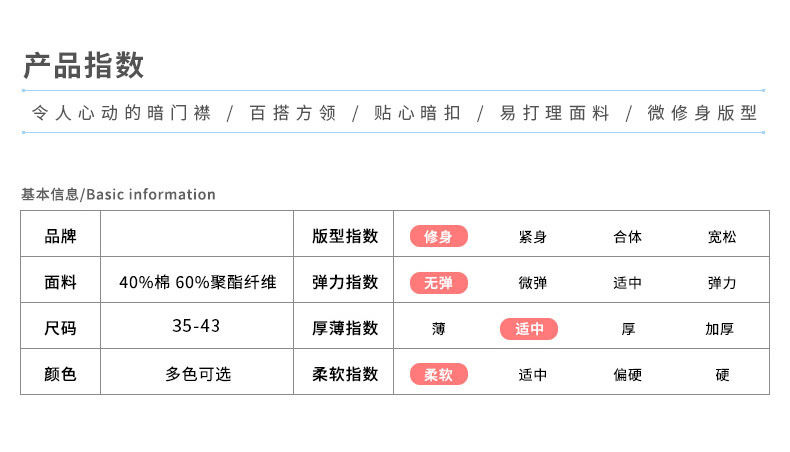Click the 40%棉 60%聚酯纤维 fabric cell

[x=197, y=282]
